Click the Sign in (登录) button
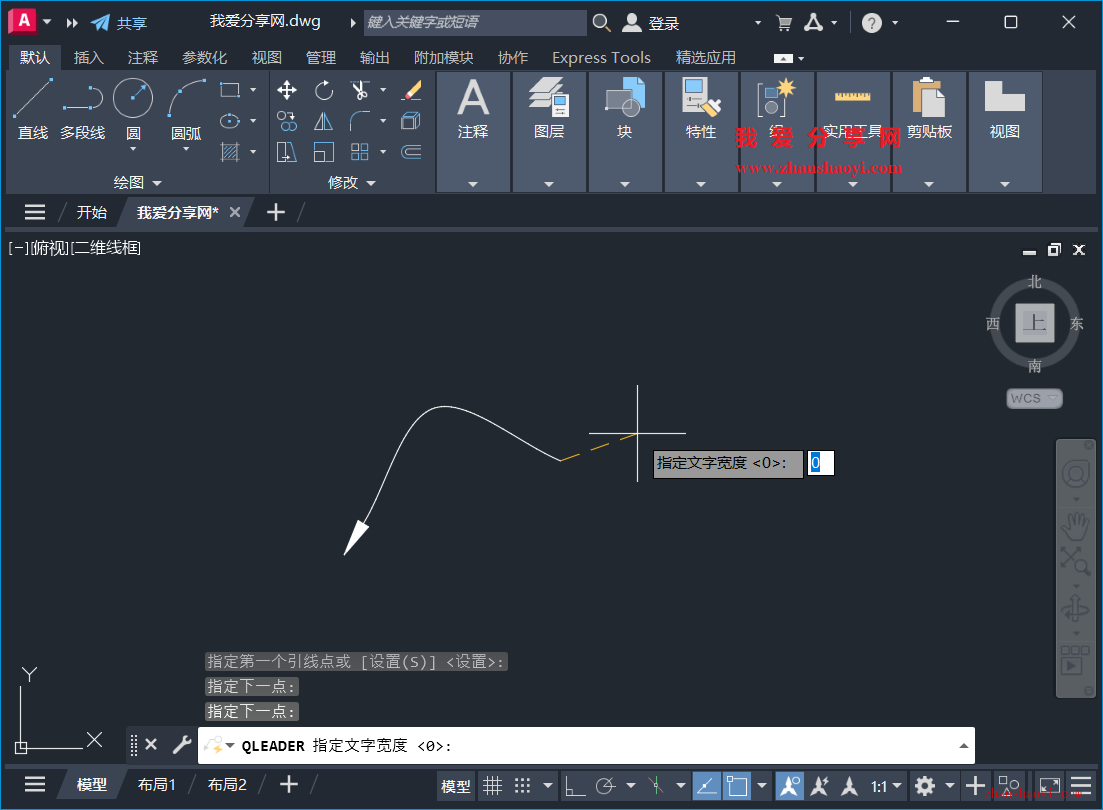Screen dimensions: 1103x810 coord(651,23)
